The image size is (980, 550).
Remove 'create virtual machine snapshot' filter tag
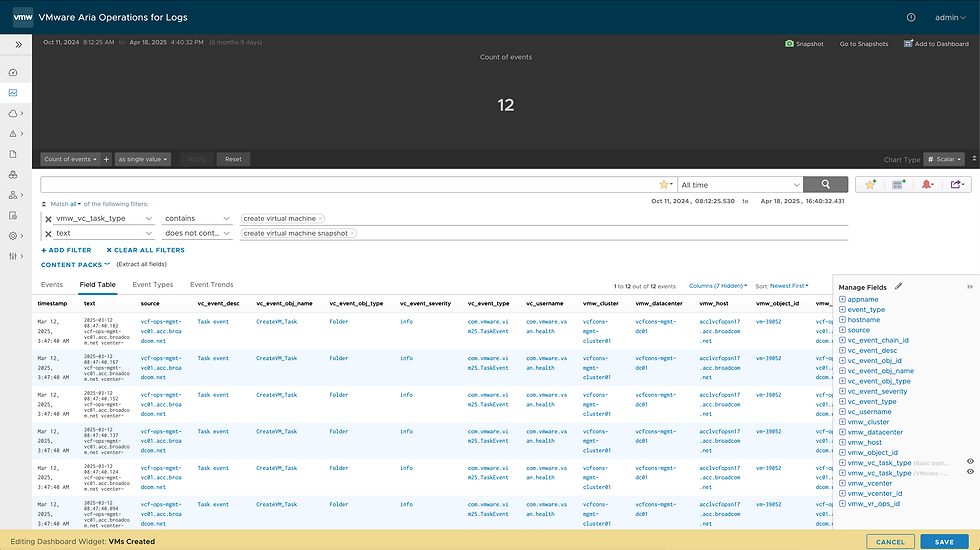pyautogui.click(x=352, y=233)
